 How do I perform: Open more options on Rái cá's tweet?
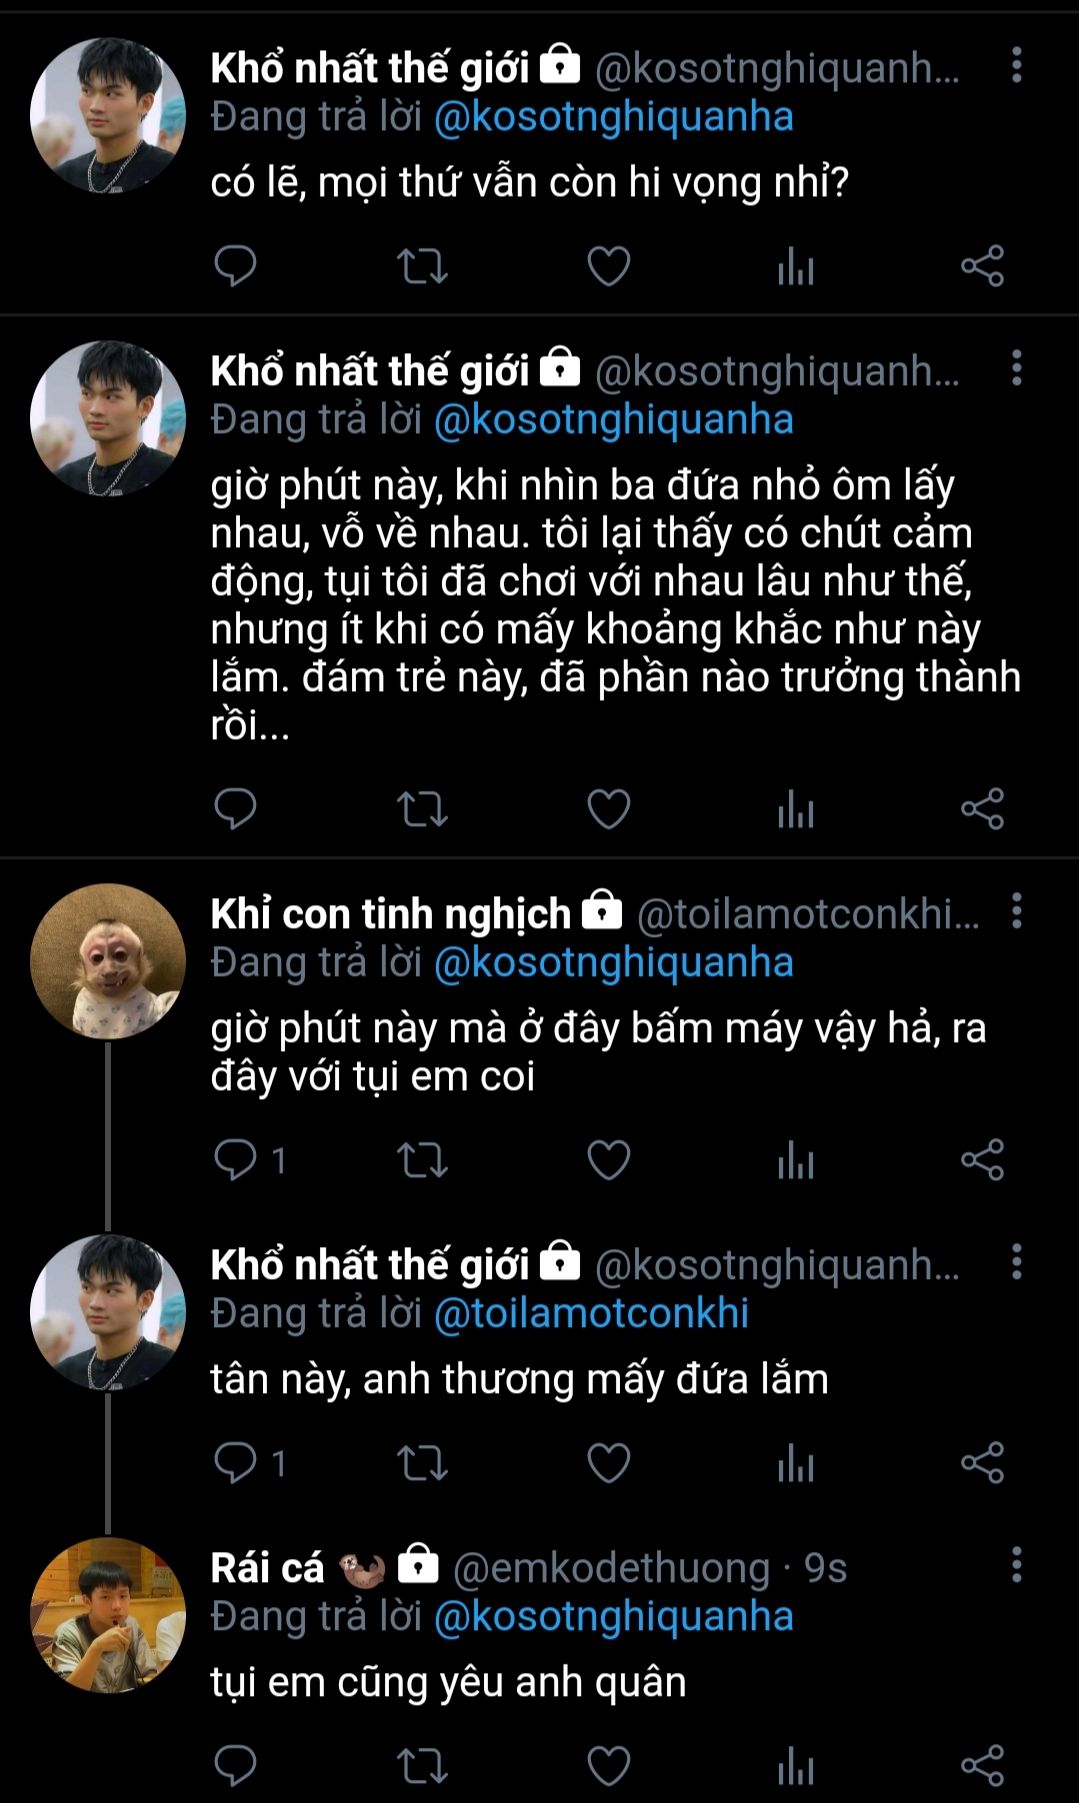1016,1565
